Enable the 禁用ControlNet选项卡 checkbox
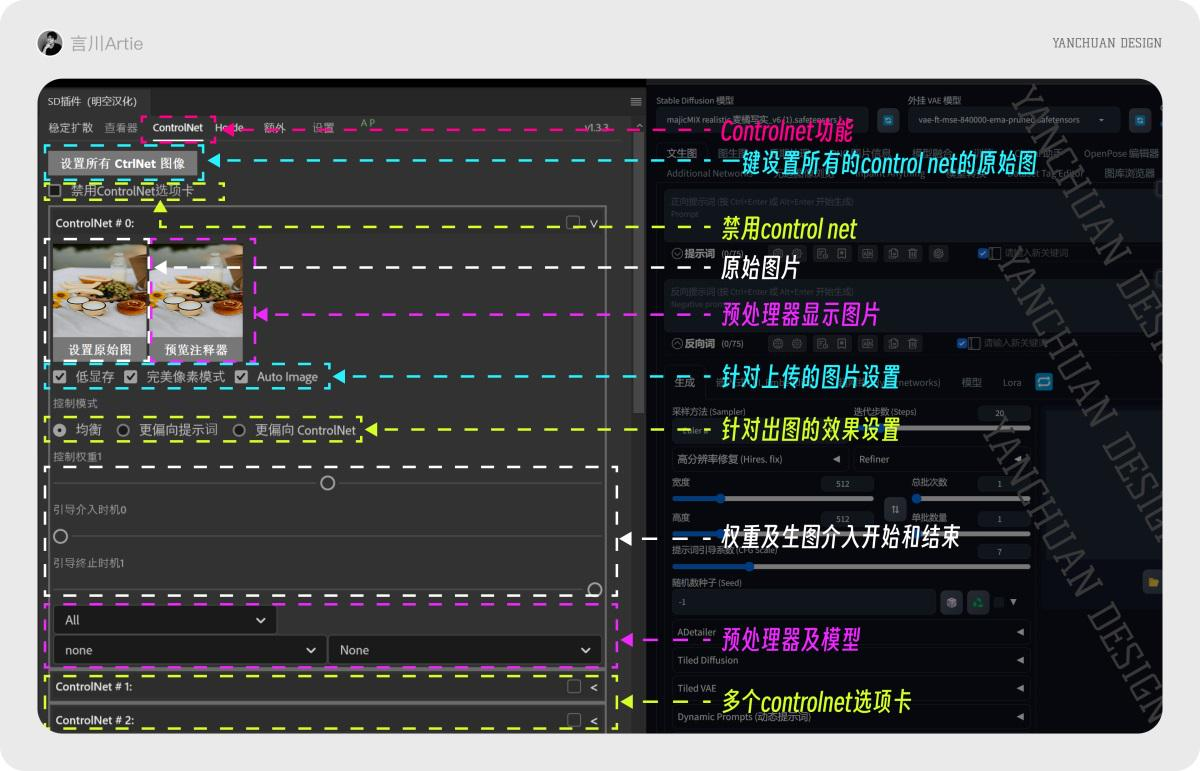Image resolution: width=1200 pixels, height=771 pixels. [58, 191]
